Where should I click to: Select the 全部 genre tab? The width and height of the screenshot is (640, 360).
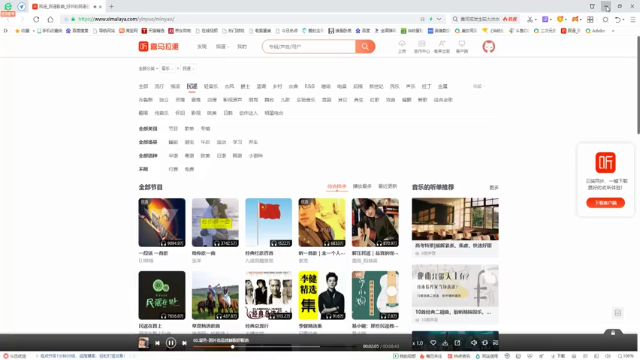click(x=143, y=86)
